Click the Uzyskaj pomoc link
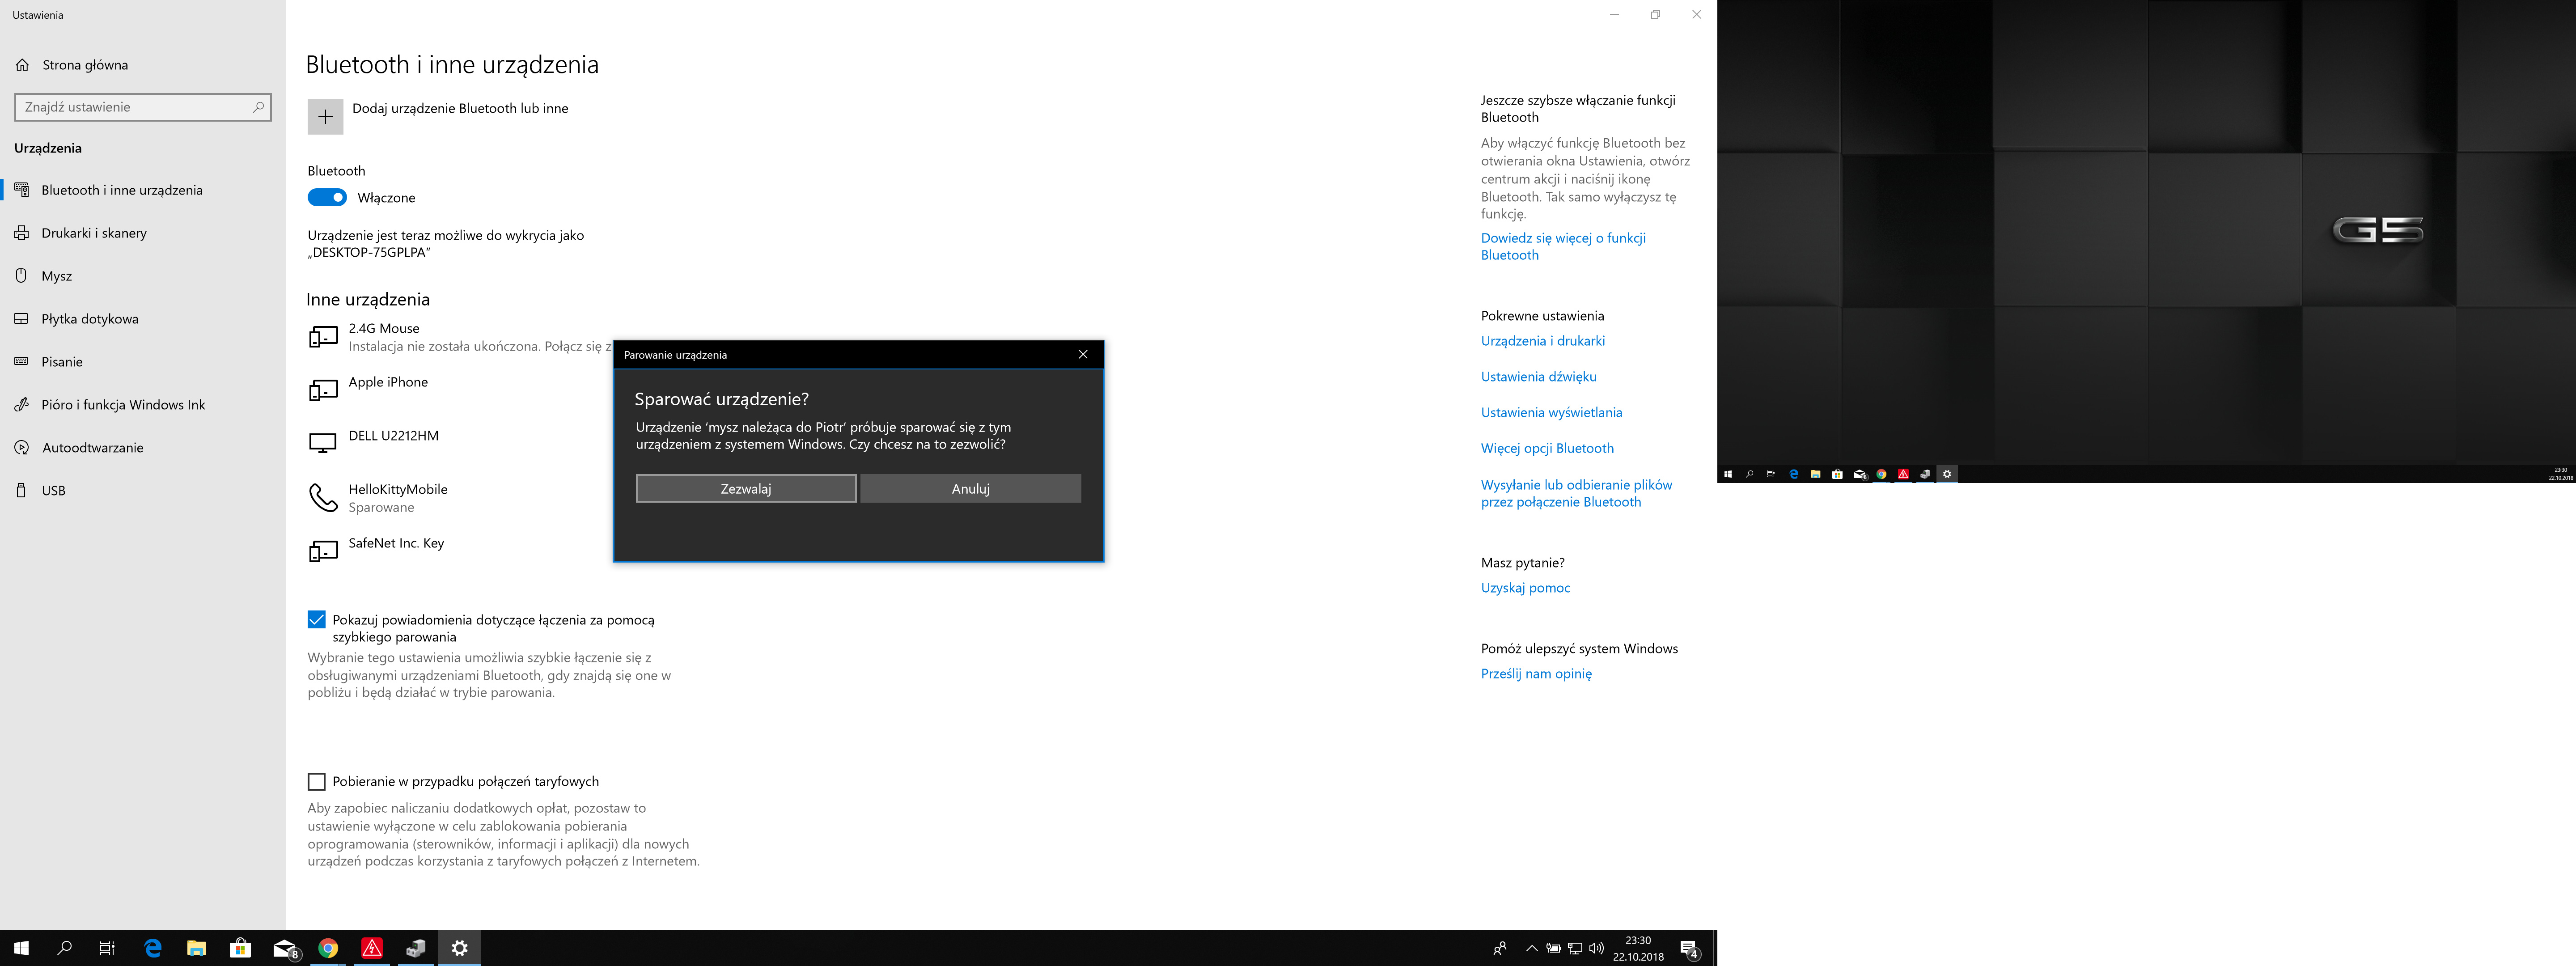 (x=1525, y=588)
